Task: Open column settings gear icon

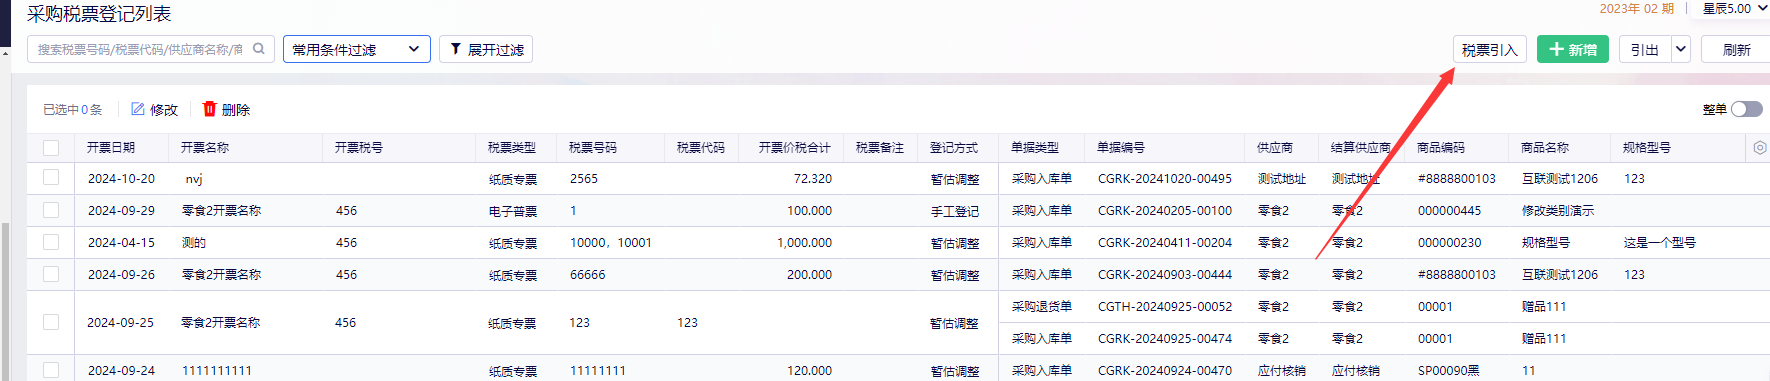Action: click(x=1760, y=147)
